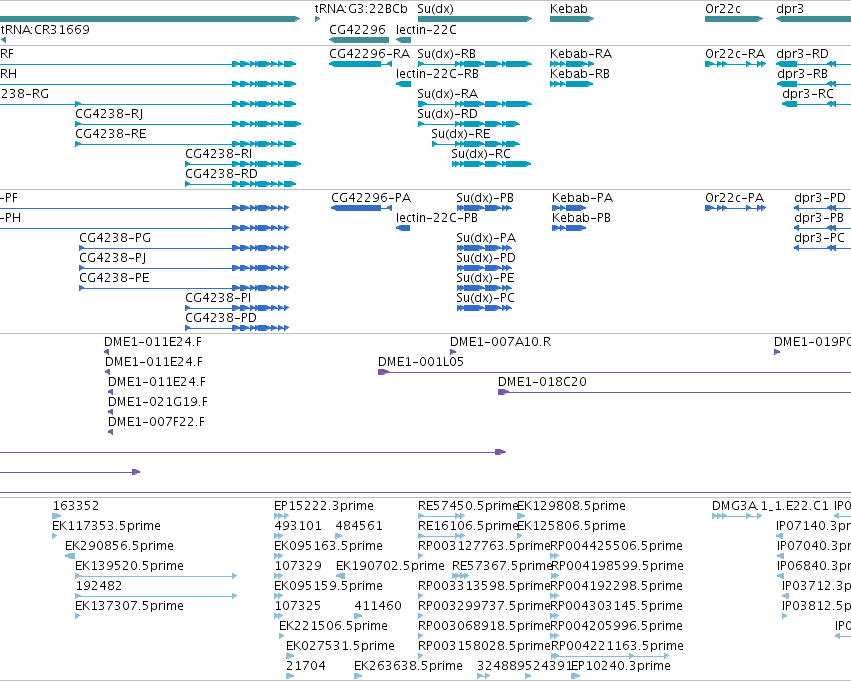Screen dimensions: 851x681
Task: Click clone DME1-018C20
Action: [542, 382]
